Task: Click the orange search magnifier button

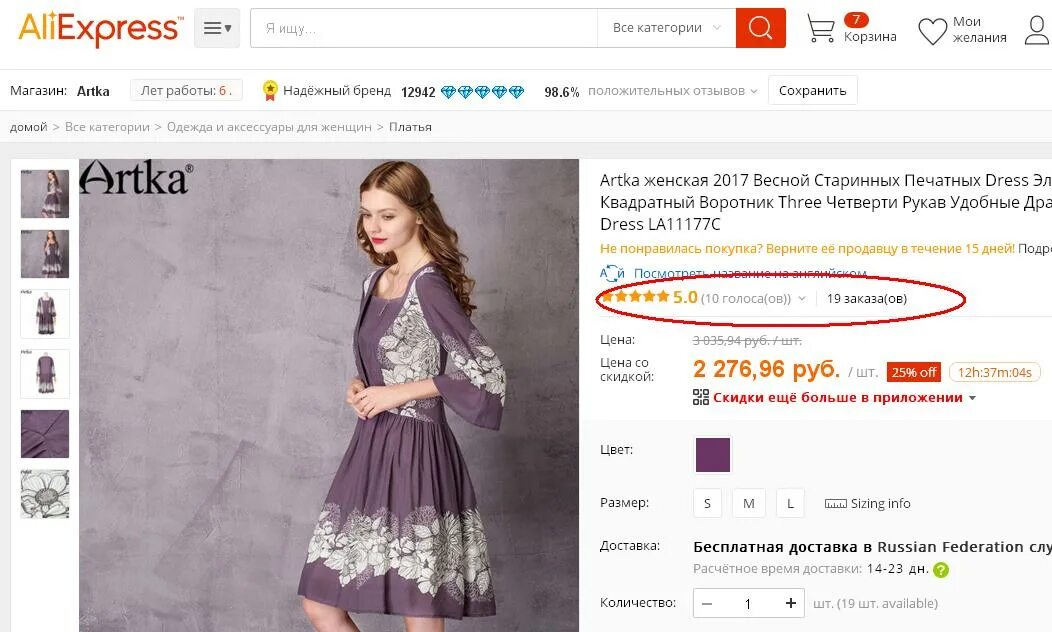Action: coord(760,28)
